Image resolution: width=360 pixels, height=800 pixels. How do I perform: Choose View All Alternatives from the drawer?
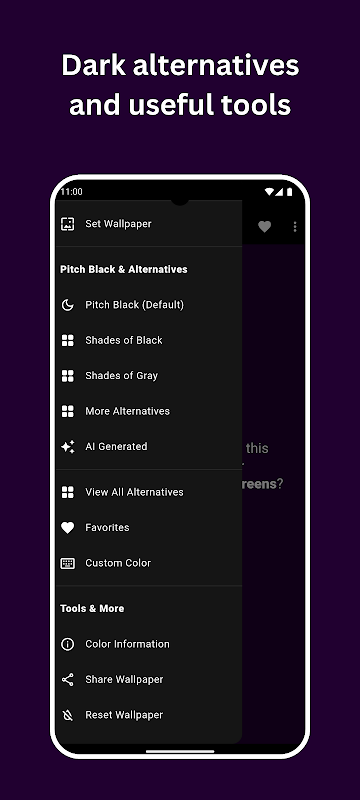click(x=148, y=492)
